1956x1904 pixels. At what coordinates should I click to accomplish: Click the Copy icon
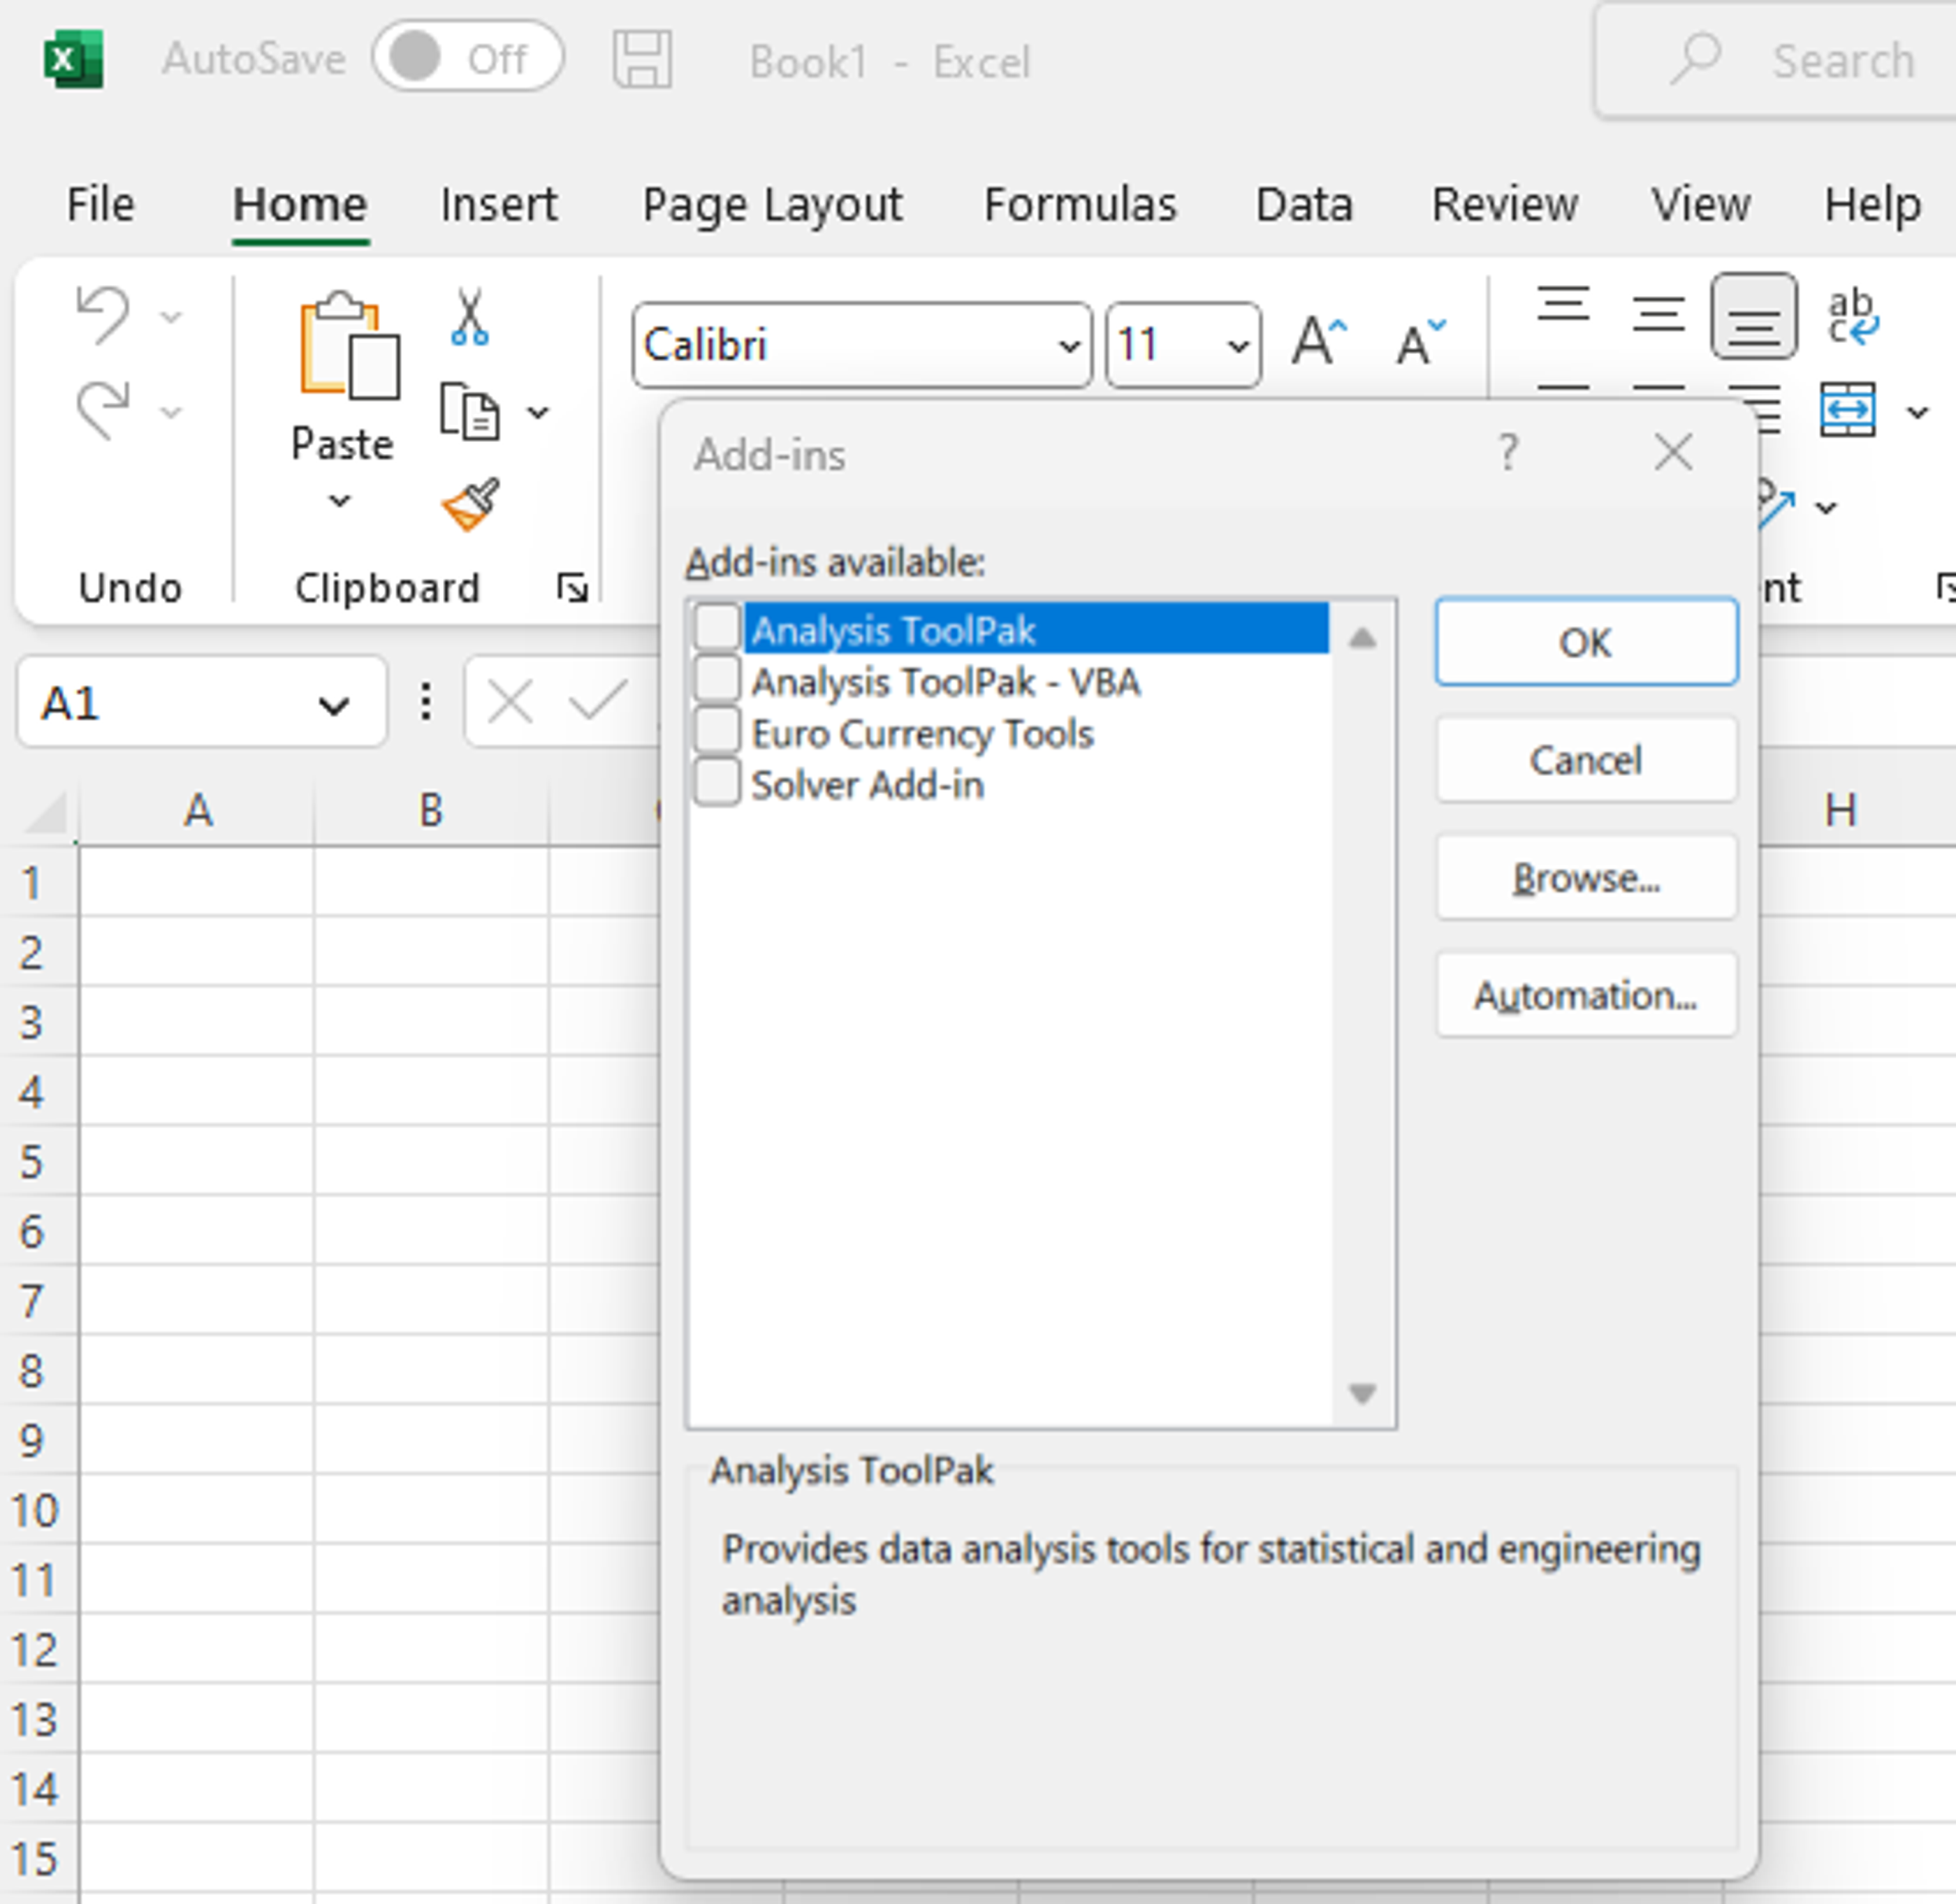click(469, 410)
